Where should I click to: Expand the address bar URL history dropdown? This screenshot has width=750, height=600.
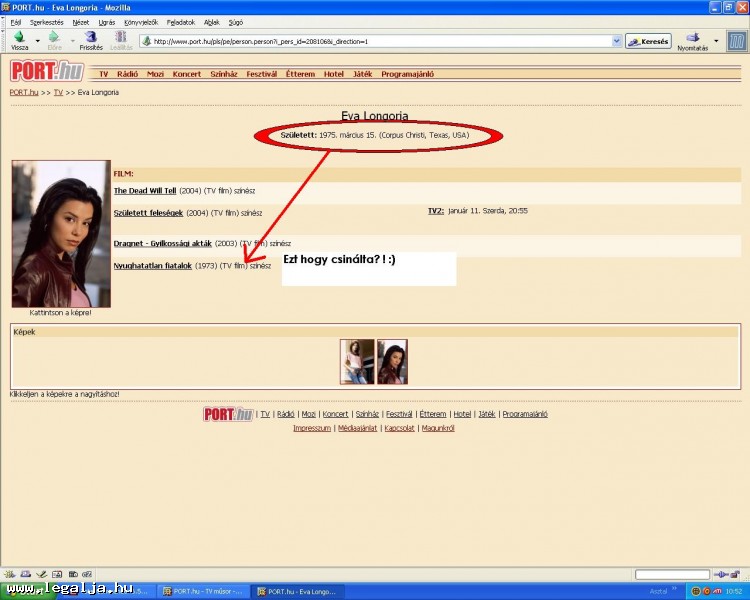click(x=616, y=41)
